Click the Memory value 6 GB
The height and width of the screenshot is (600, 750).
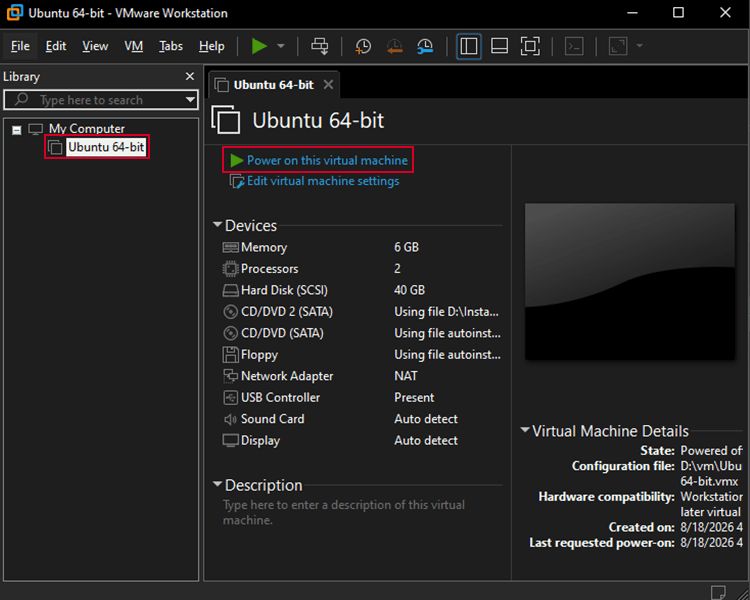[406, 247]
